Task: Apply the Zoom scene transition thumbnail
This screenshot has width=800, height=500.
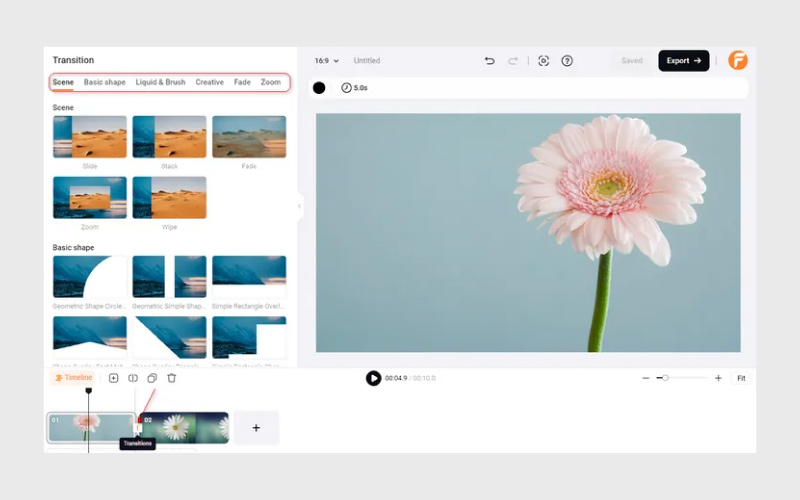Action: tap(90, 197)
